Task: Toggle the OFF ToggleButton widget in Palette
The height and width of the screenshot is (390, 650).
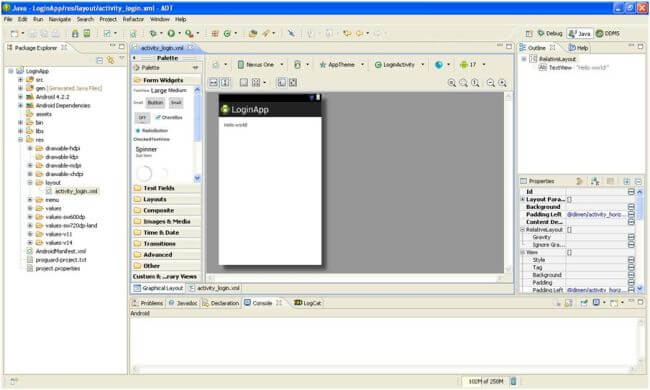Action: point(142,118)
